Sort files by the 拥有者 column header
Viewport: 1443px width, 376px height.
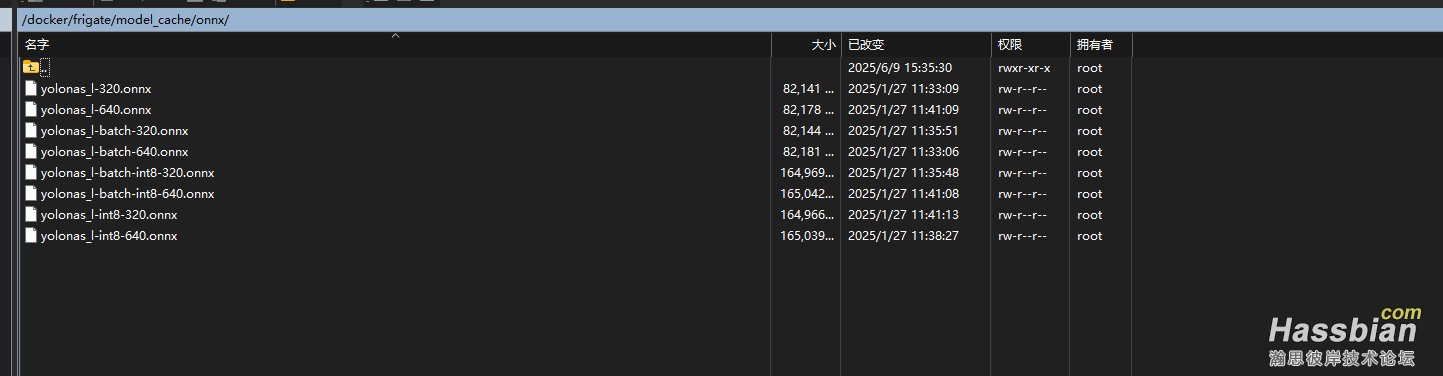click(x=1102, y=45)
